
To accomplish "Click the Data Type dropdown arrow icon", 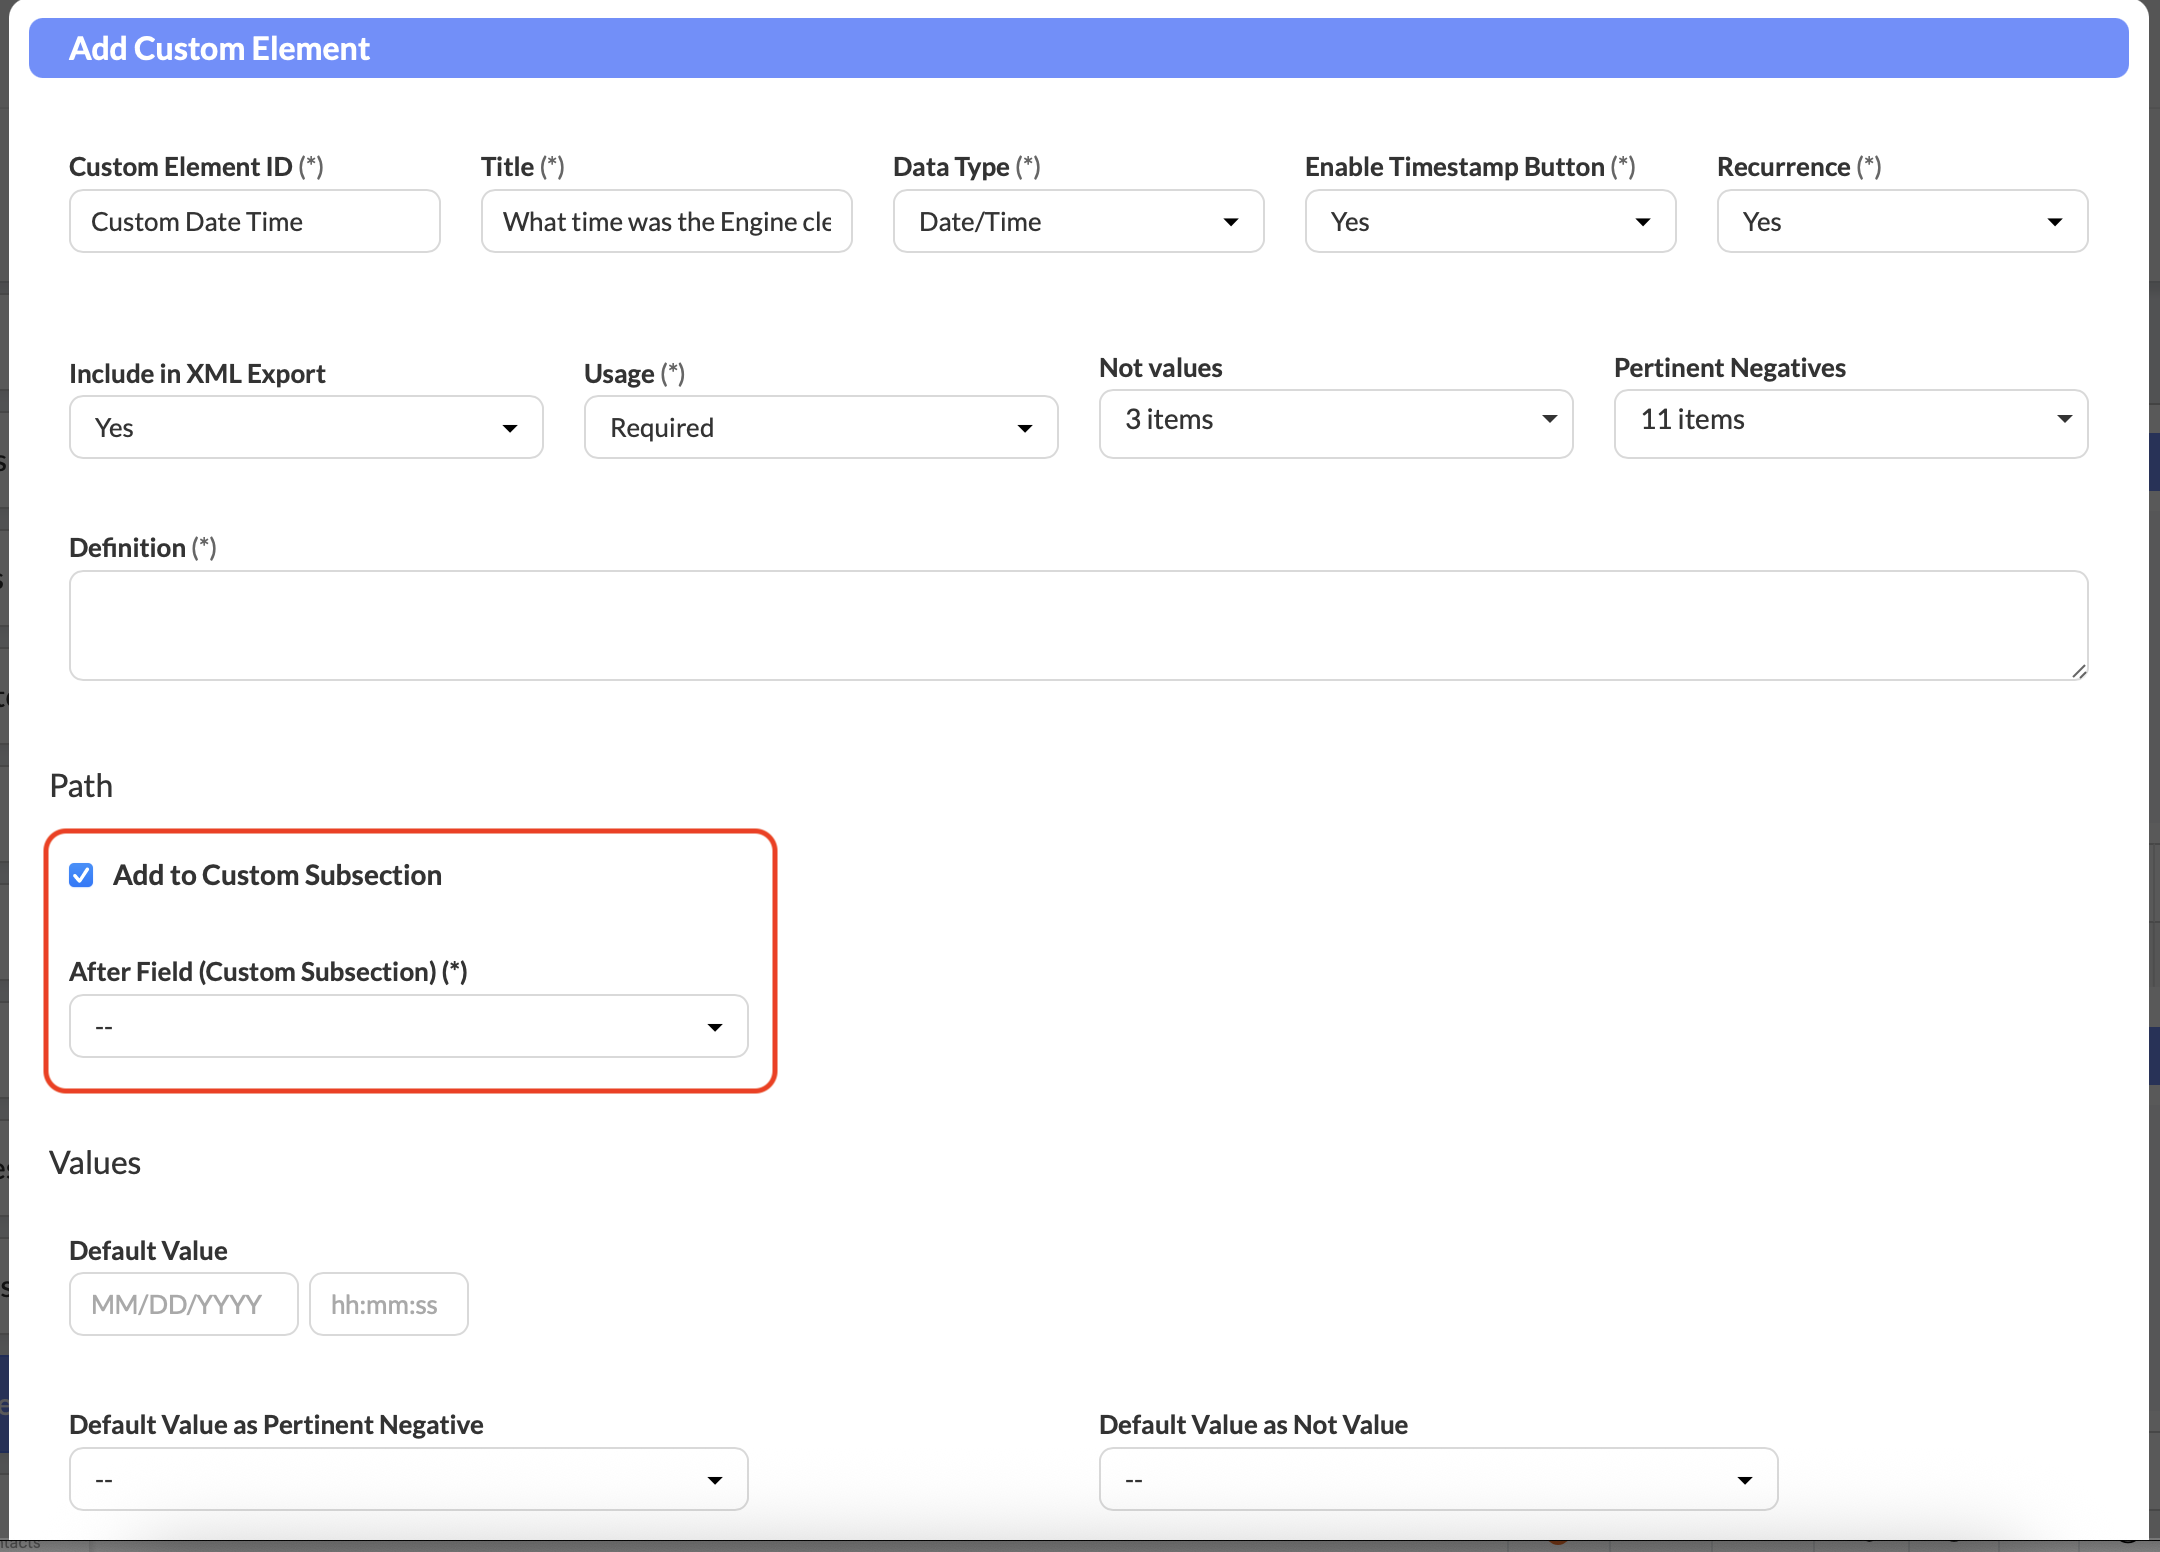I will 1231,222.
